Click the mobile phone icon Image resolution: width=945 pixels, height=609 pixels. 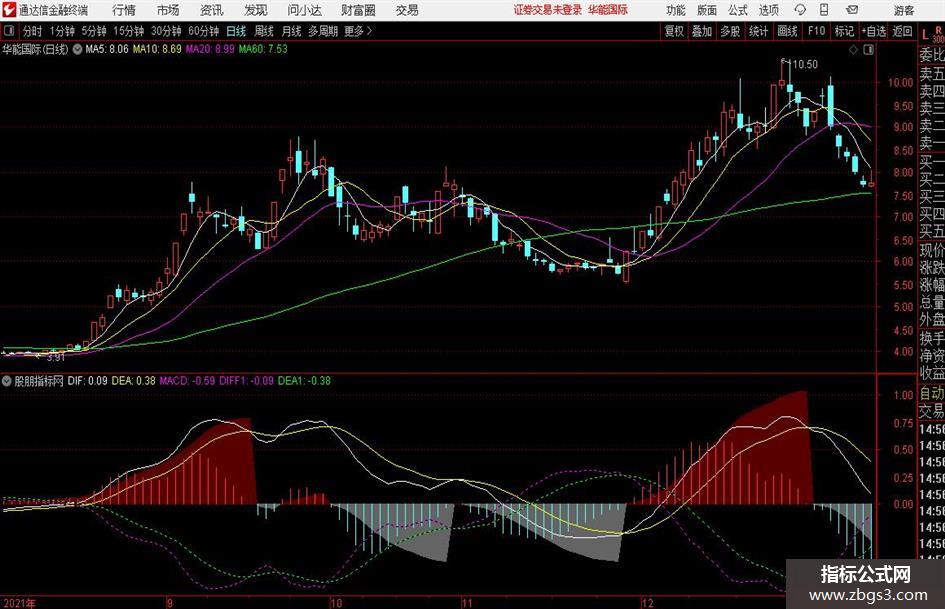click(x=824, y=10)
